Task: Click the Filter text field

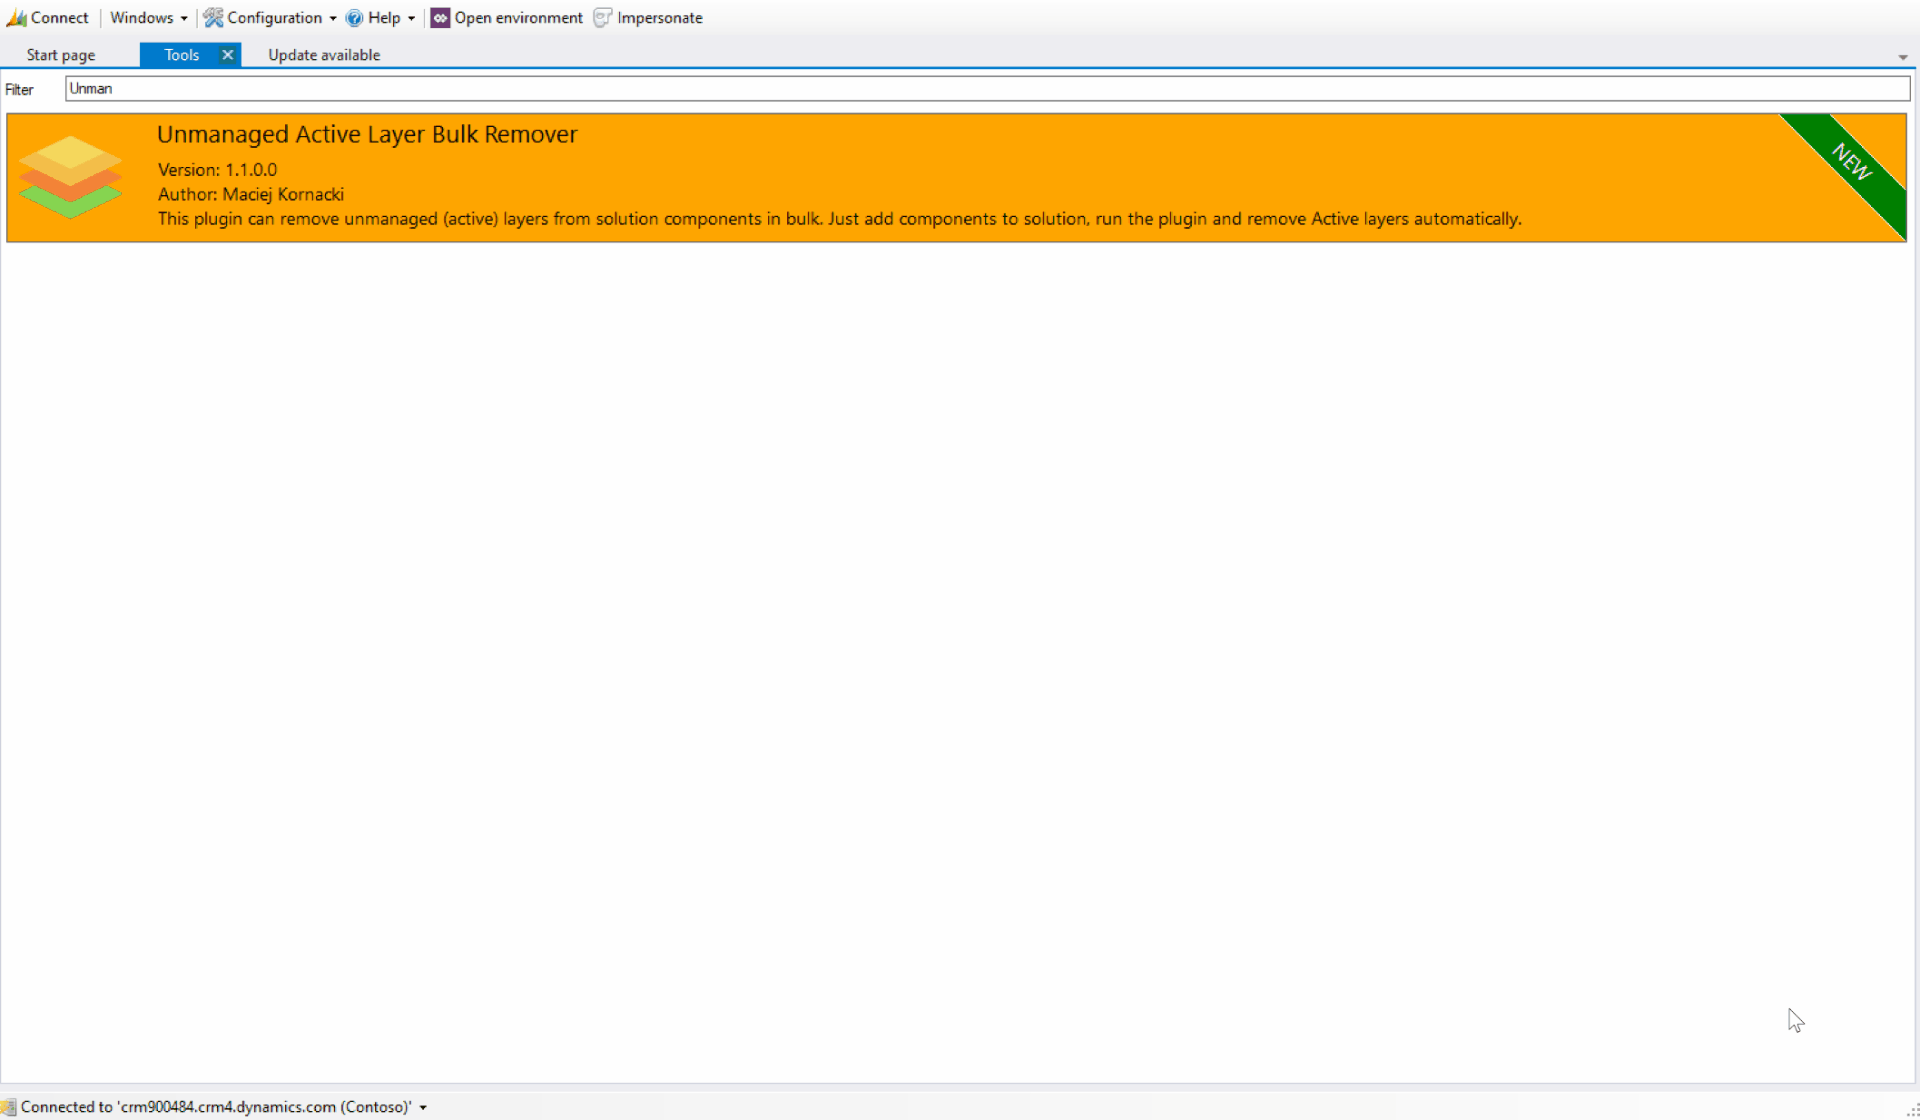Action: [x=986, y=88]
